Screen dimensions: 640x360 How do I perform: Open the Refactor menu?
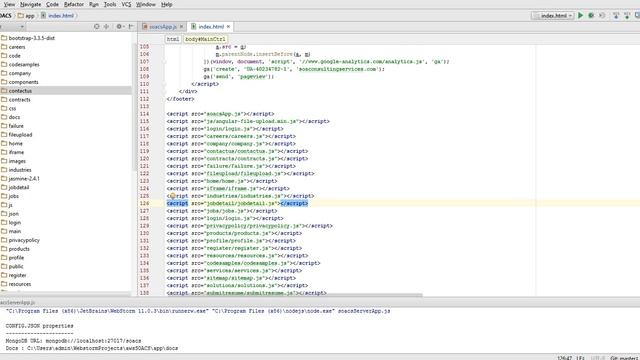pyautogui.click(x=74, y=4)
